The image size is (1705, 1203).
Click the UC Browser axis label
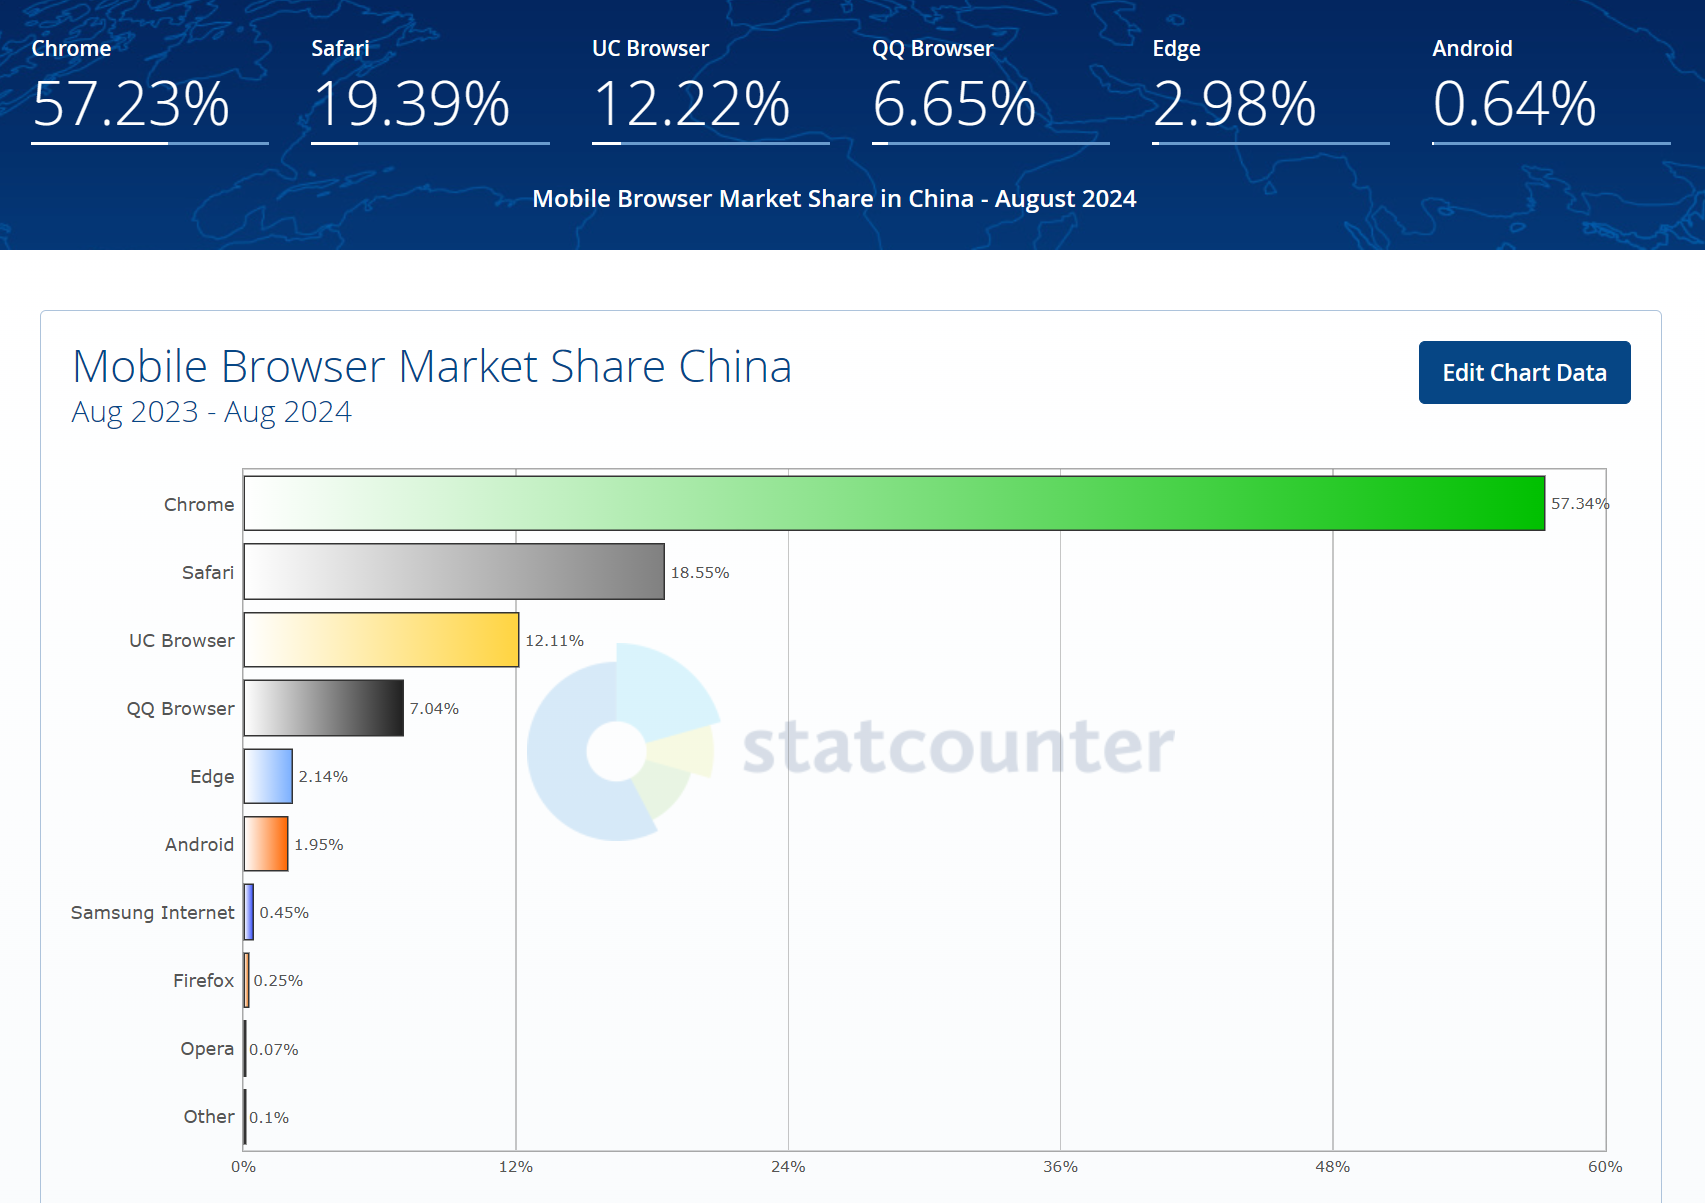point(182,641)
